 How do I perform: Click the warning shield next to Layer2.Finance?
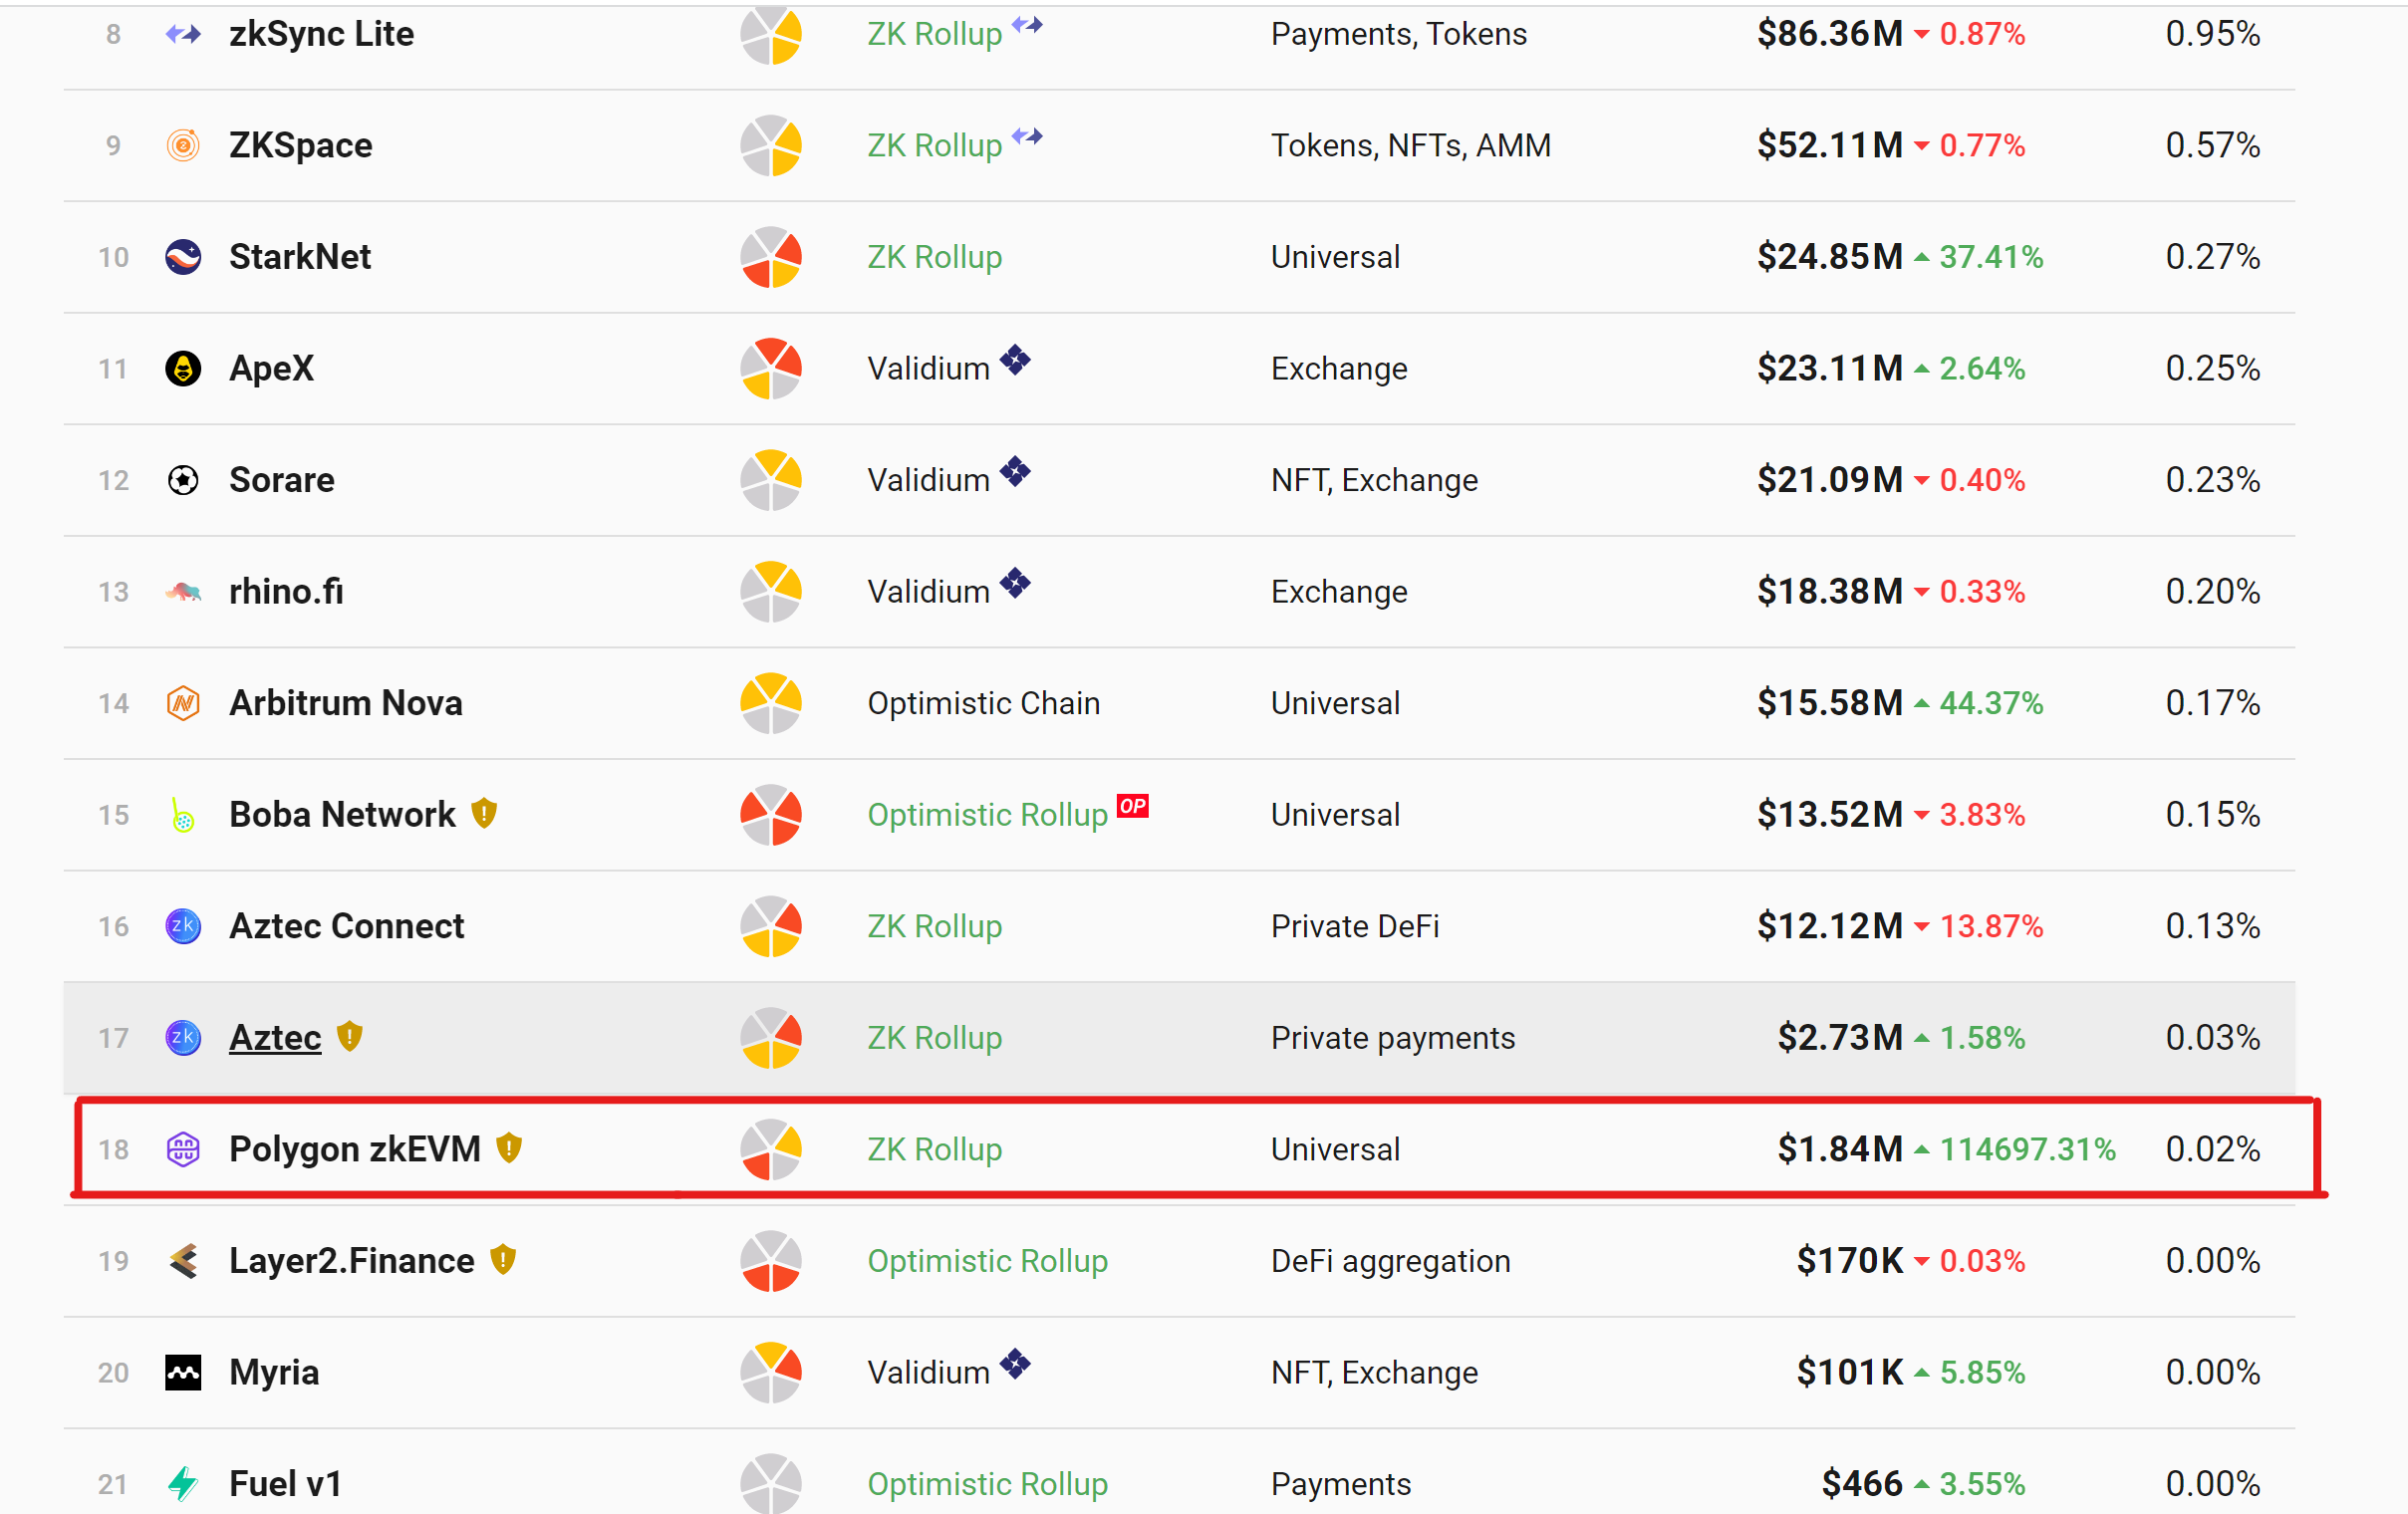[504, 1259]
